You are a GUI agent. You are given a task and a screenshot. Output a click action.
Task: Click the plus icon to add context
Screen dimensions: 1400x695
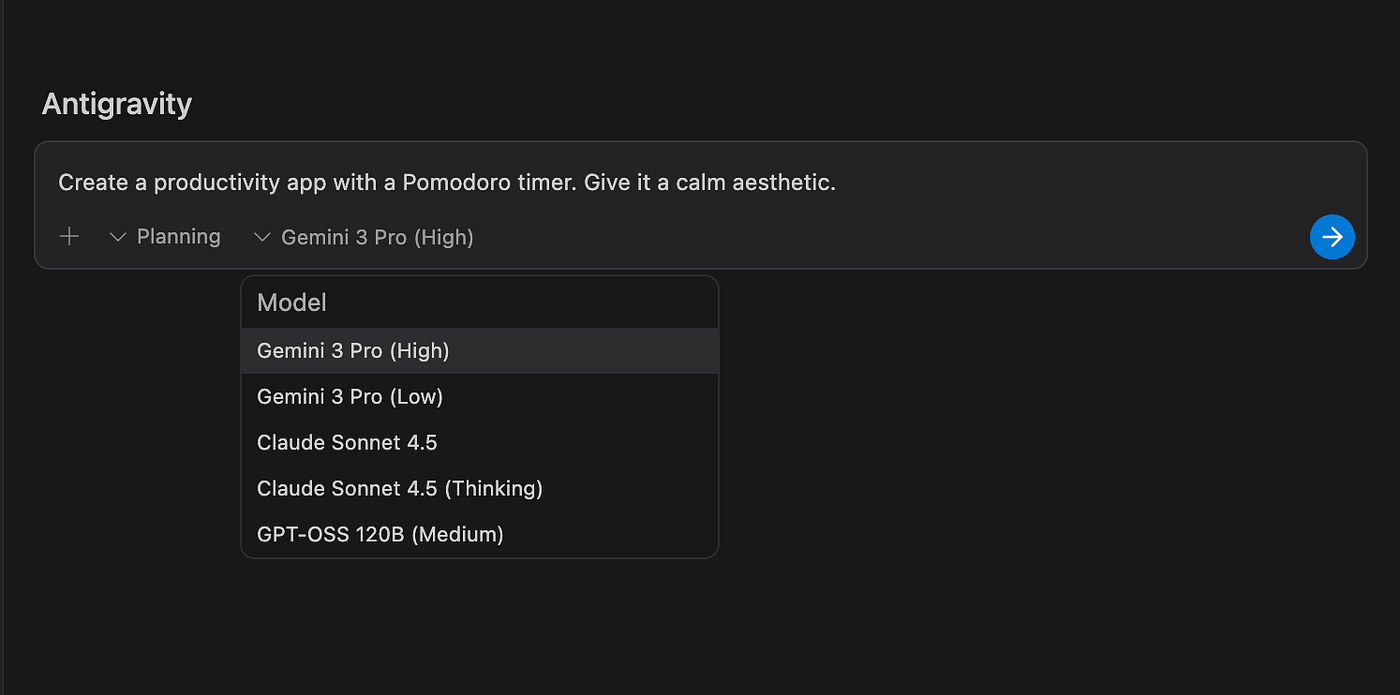[69, 237]
